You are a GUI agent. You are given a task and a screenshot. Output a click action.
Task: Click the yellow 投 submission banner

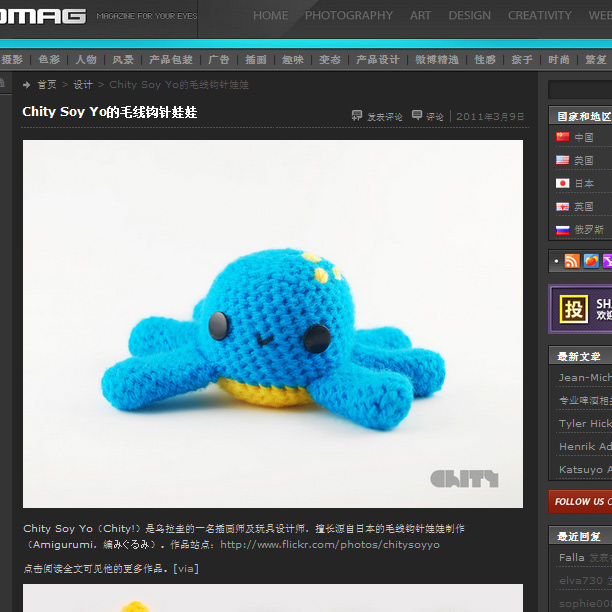[581, 309]
